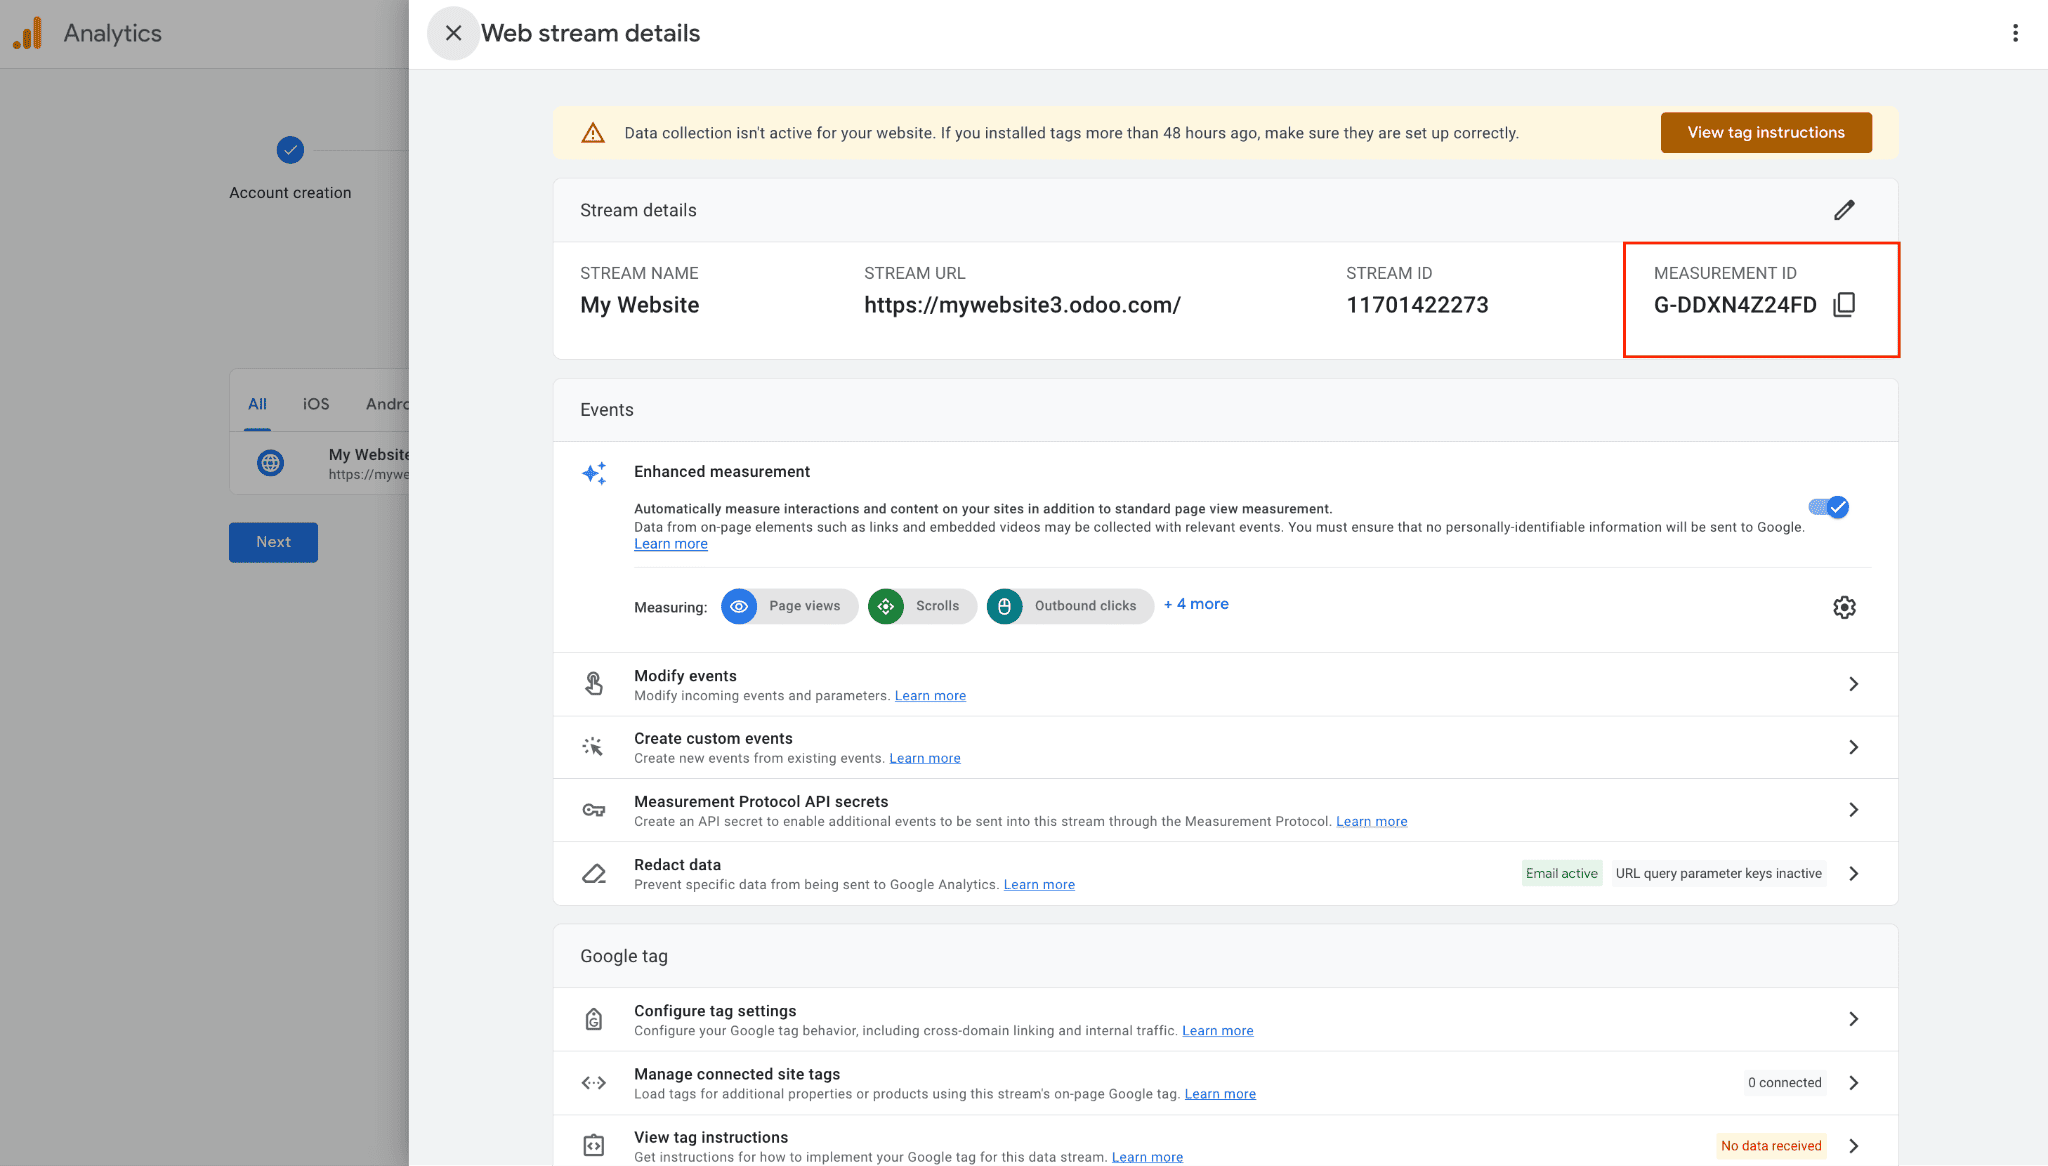Image resolution: width=2048 pixels, height=1166 pixels.
Task: Expand Create custom events chevron
Action: coord(1853,747)
